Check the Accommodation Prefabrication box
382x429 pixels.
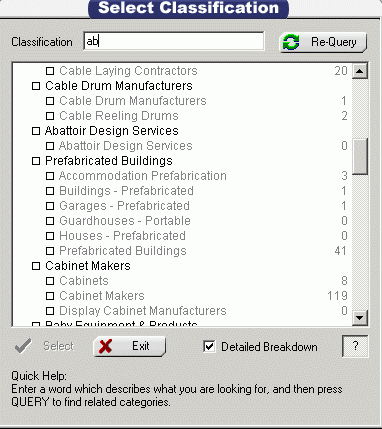click(50, 176)
